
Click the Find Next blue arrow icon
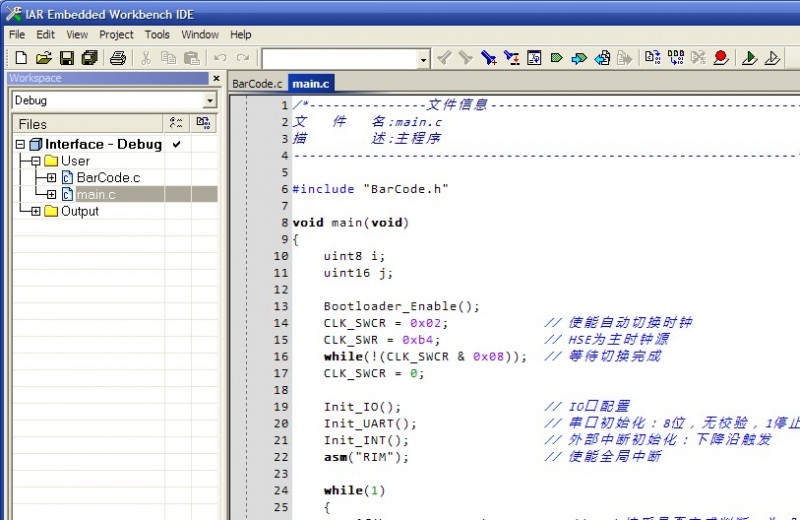click(x=579, y=58)
